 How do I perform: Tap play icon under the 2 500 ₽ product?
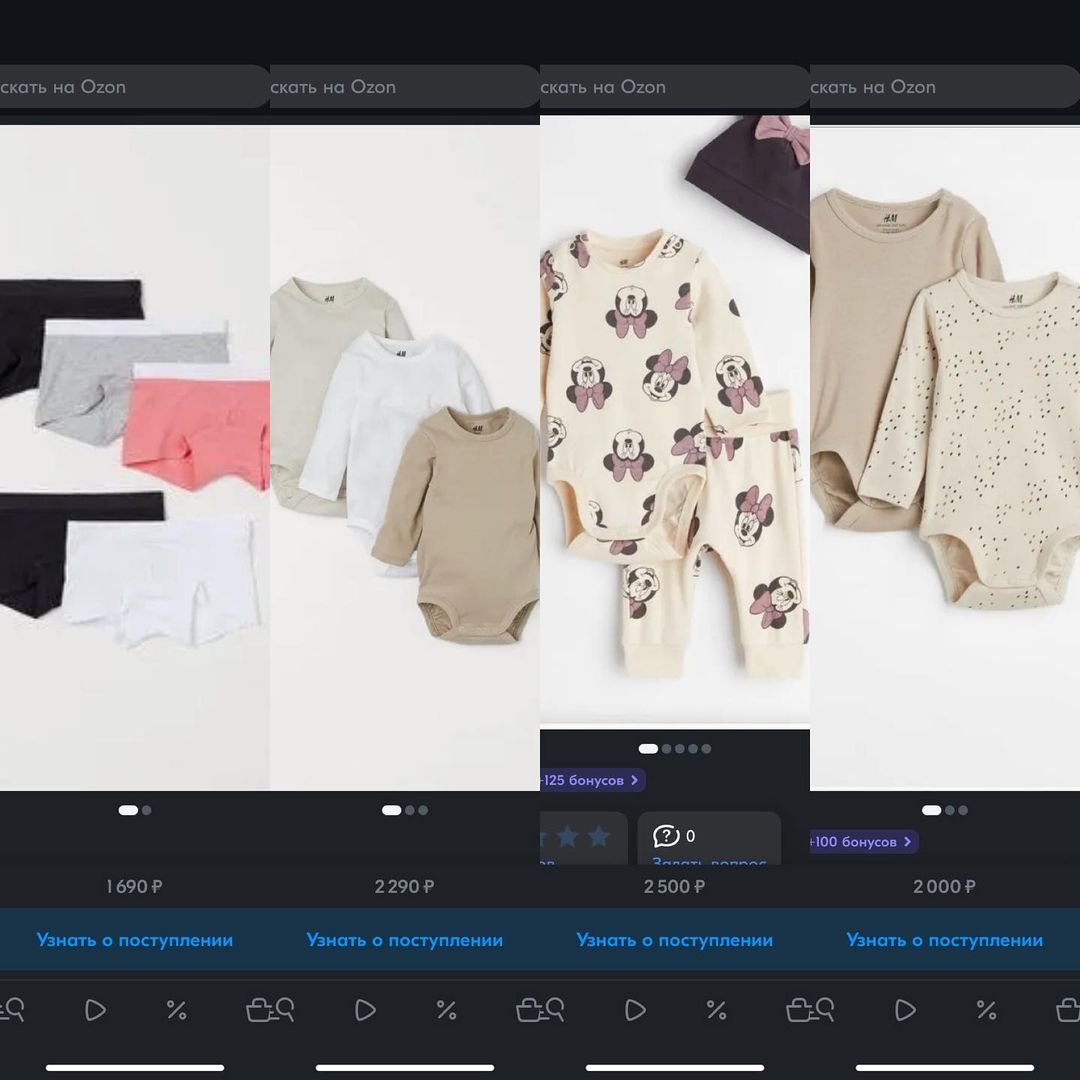tap(635, 1010)
